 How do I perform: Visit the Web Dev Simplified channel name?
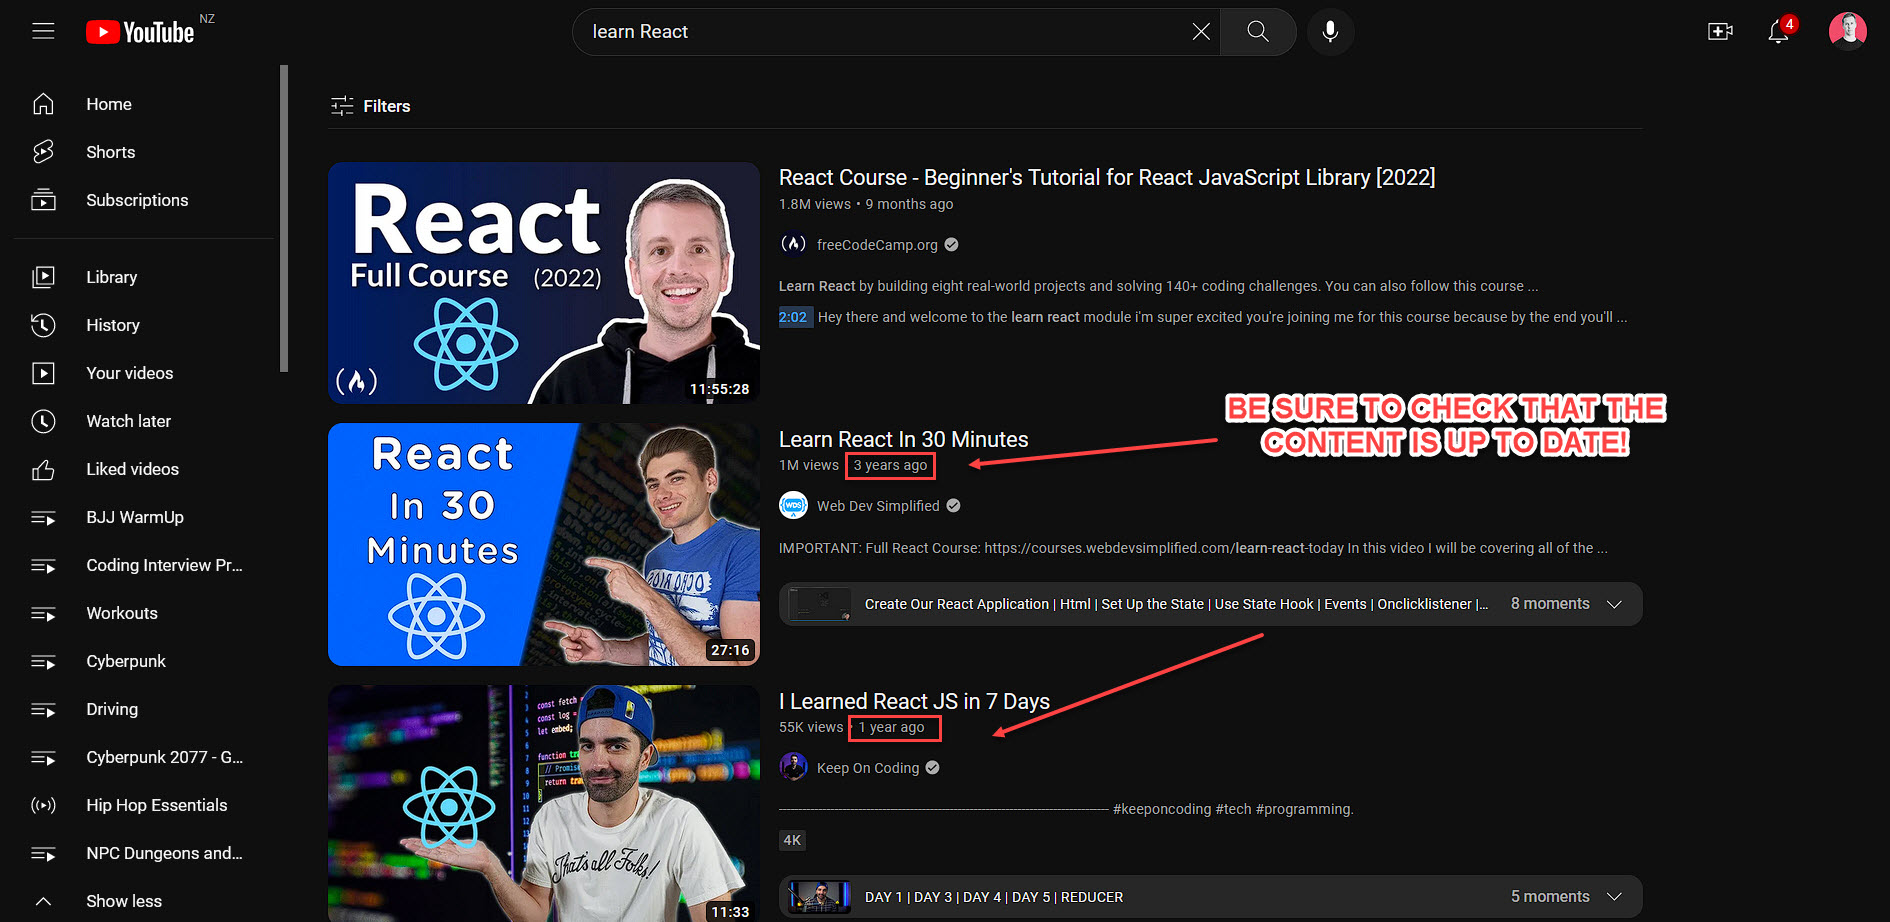[878, 506]
